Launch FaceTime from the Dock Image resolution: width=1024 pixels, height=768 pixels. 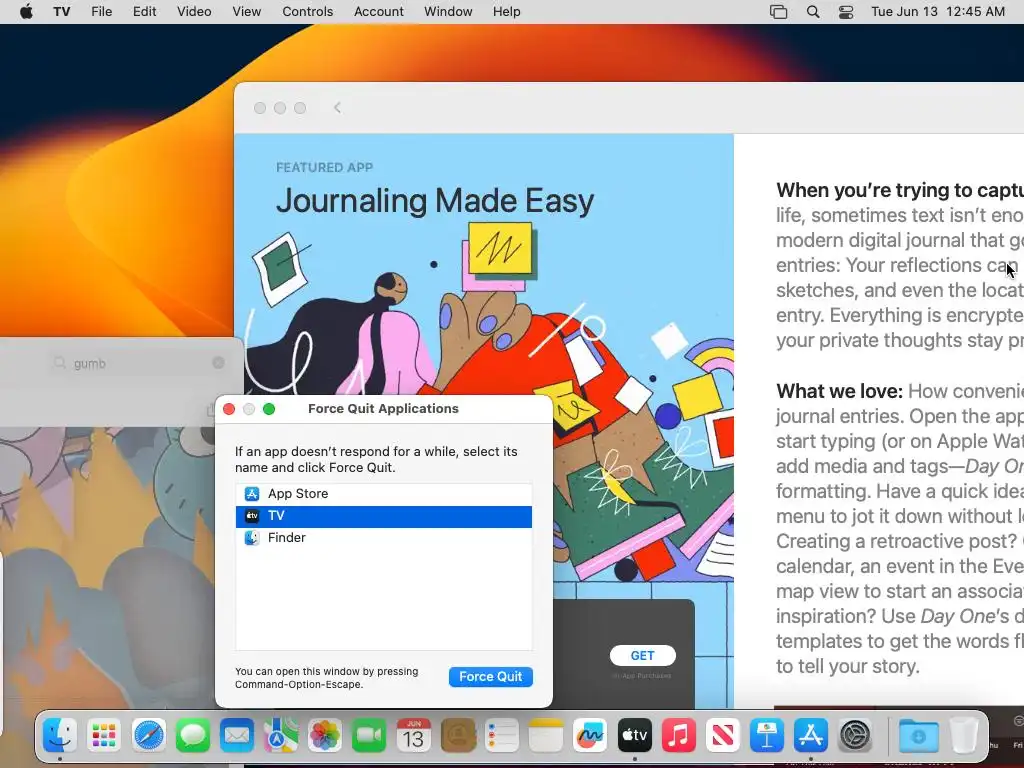(369, 737)
